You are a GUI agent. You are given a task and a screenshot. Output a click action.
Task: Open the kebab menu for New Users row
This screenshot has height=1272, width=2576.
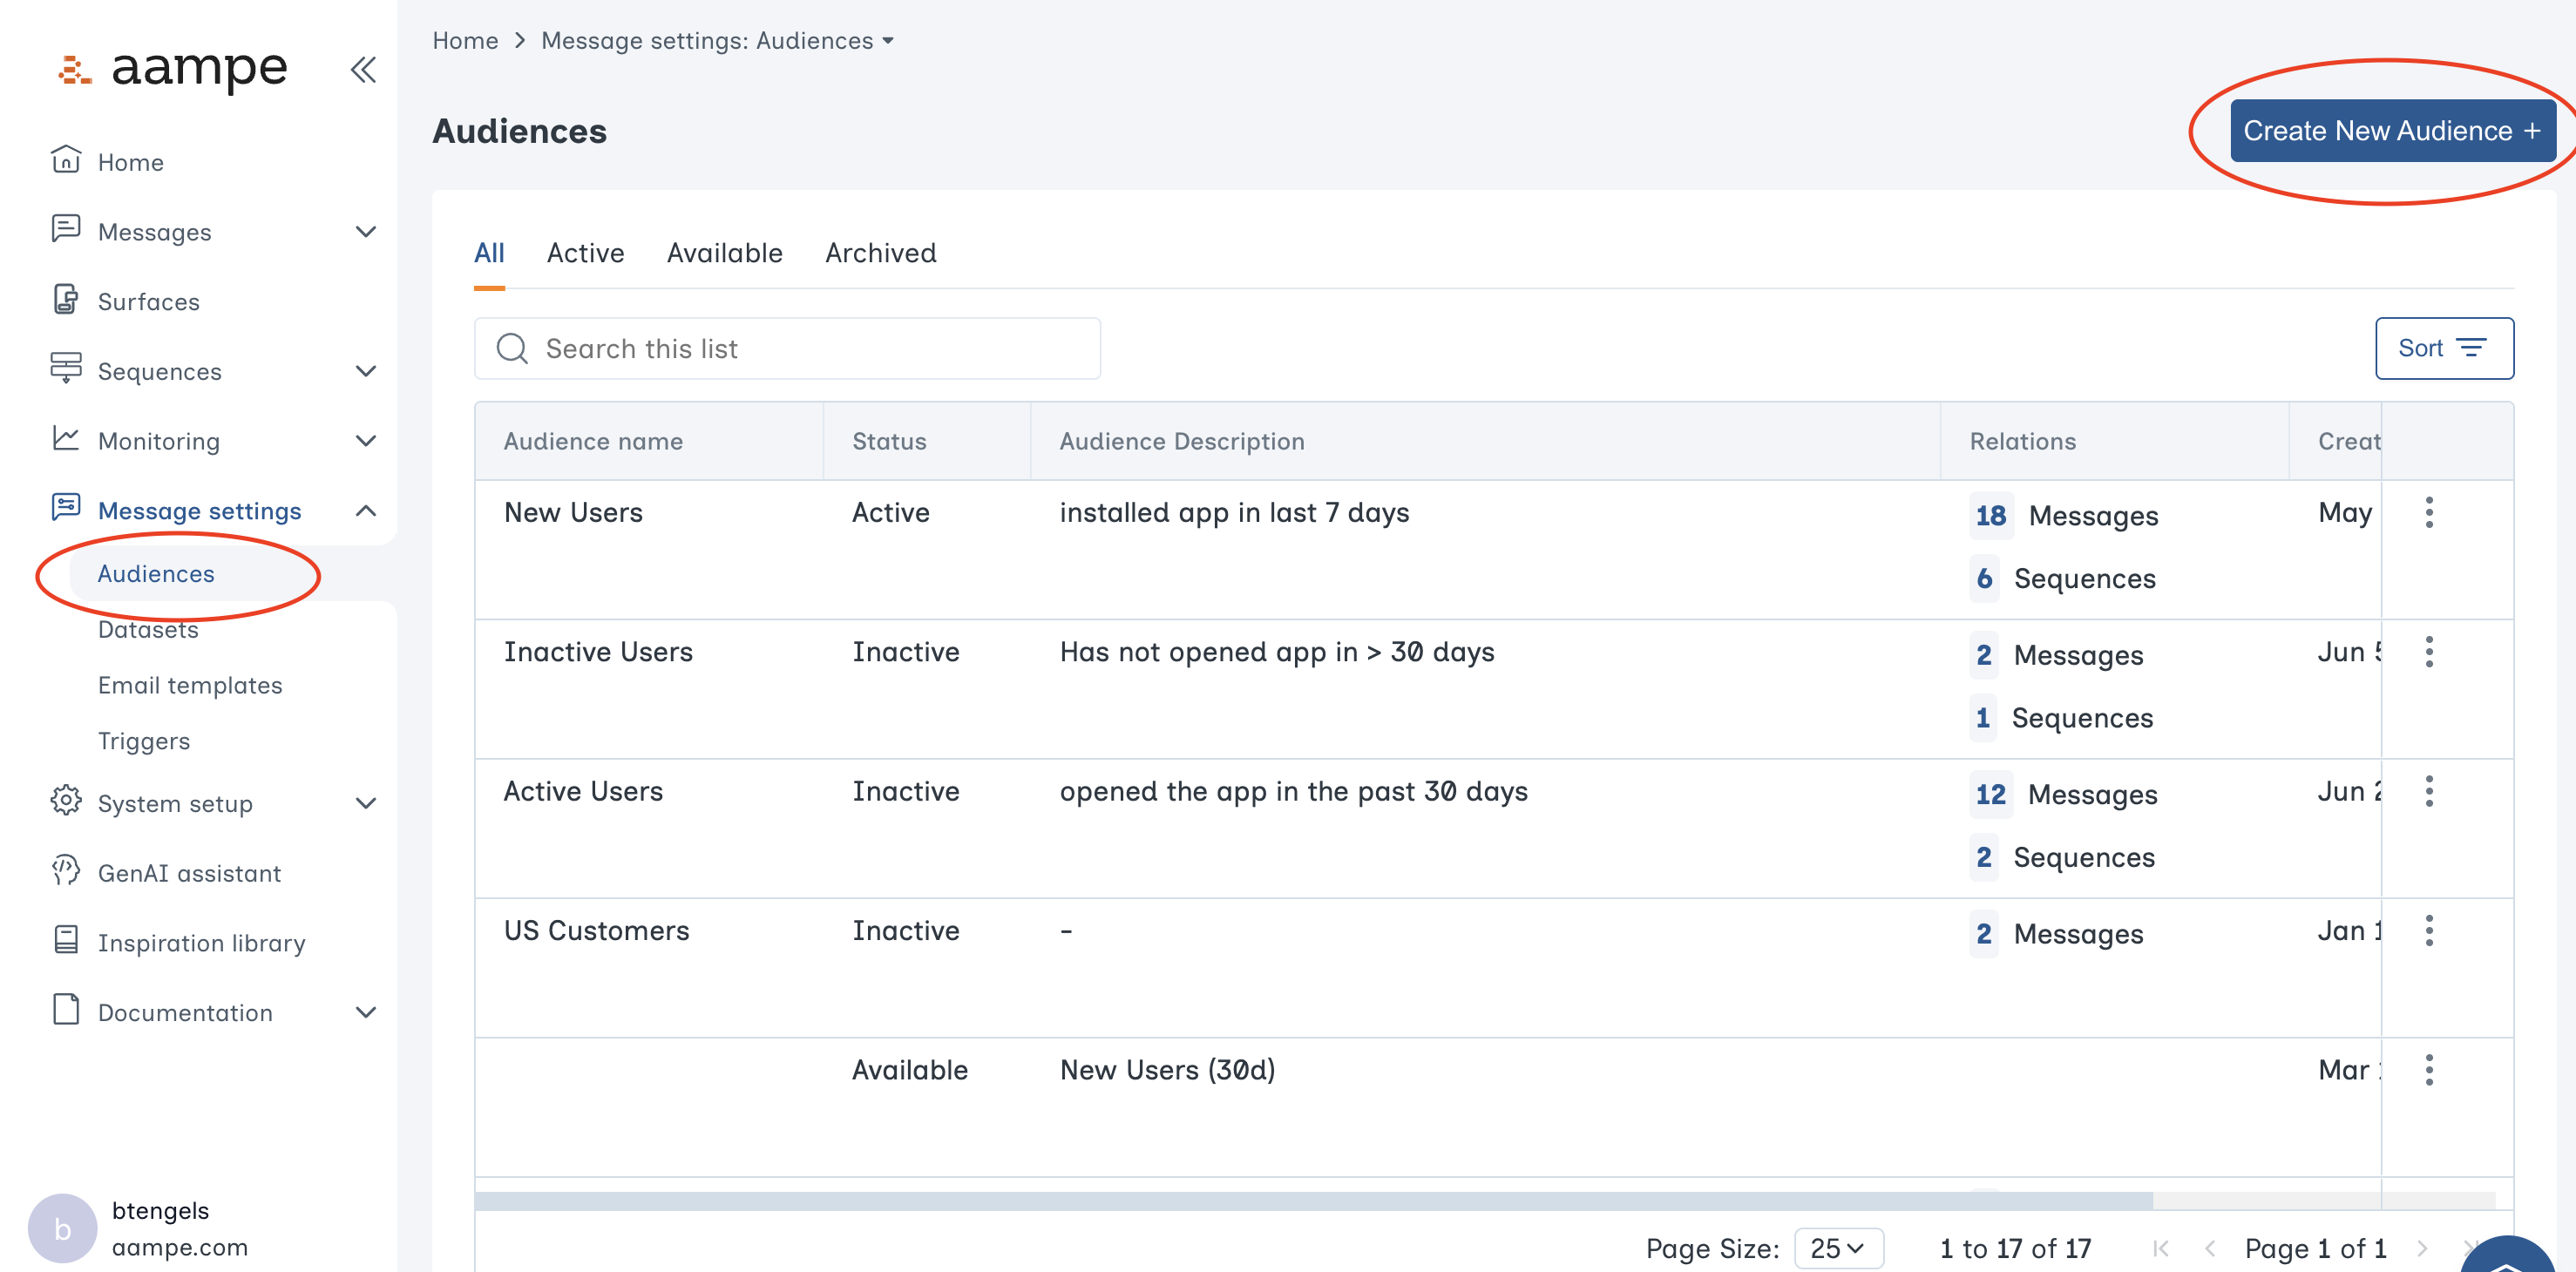click(x=2430, y=512)
